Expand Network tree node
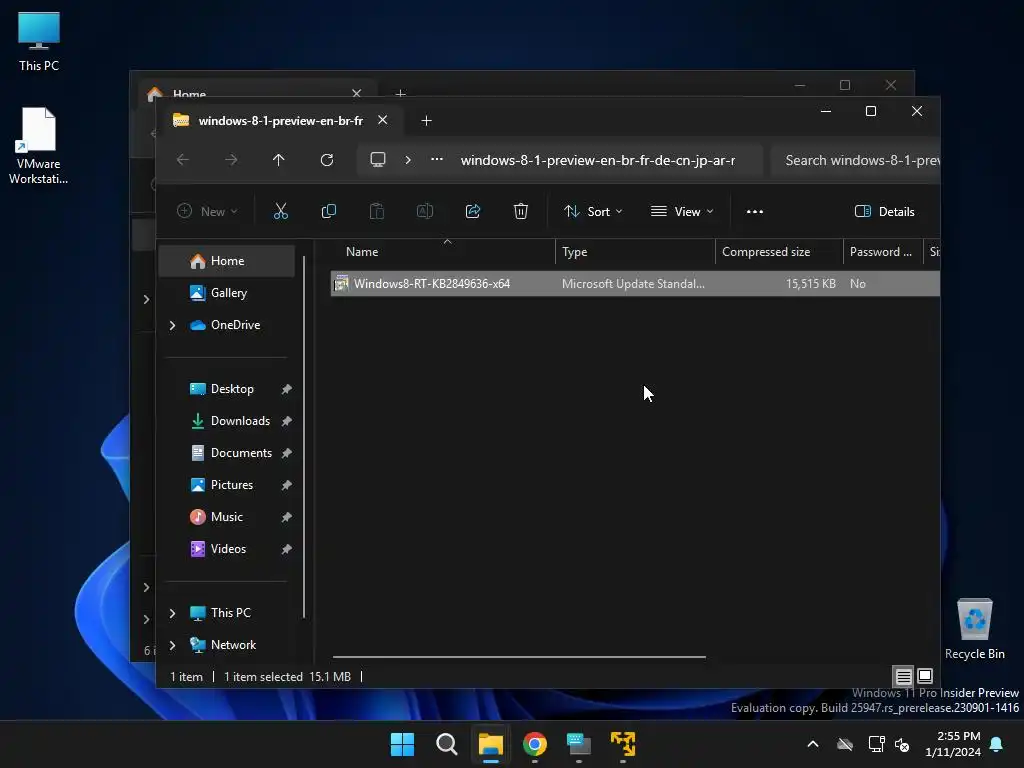 click(172, 645)
